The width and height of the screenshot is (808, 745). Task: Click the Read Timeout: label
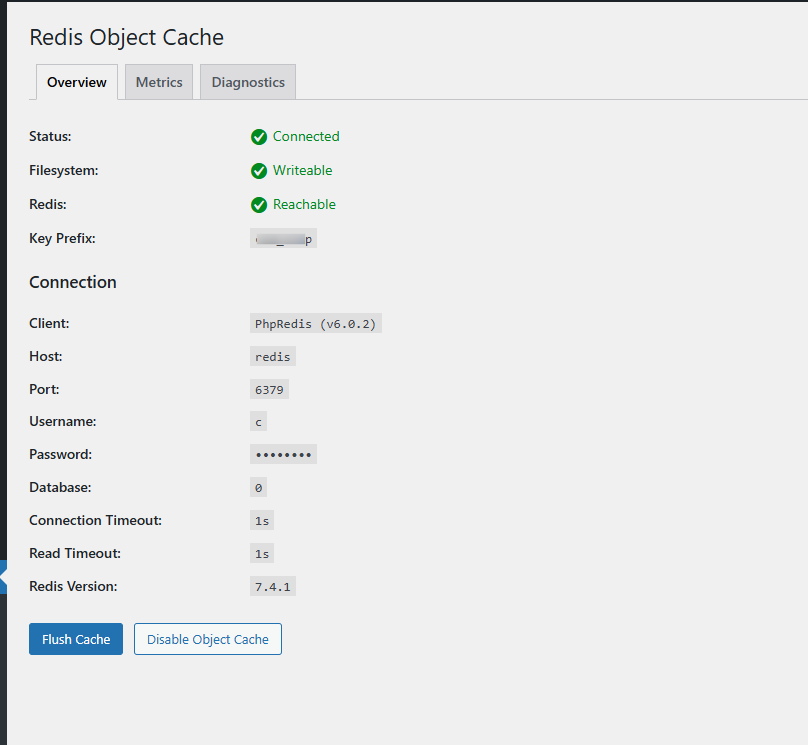click(x=75, y=553)
